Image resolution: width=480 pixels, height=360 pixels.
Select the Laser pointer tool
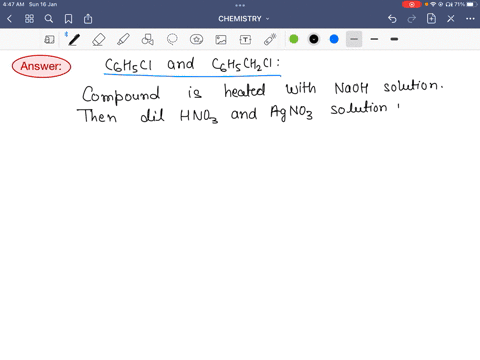270,39
